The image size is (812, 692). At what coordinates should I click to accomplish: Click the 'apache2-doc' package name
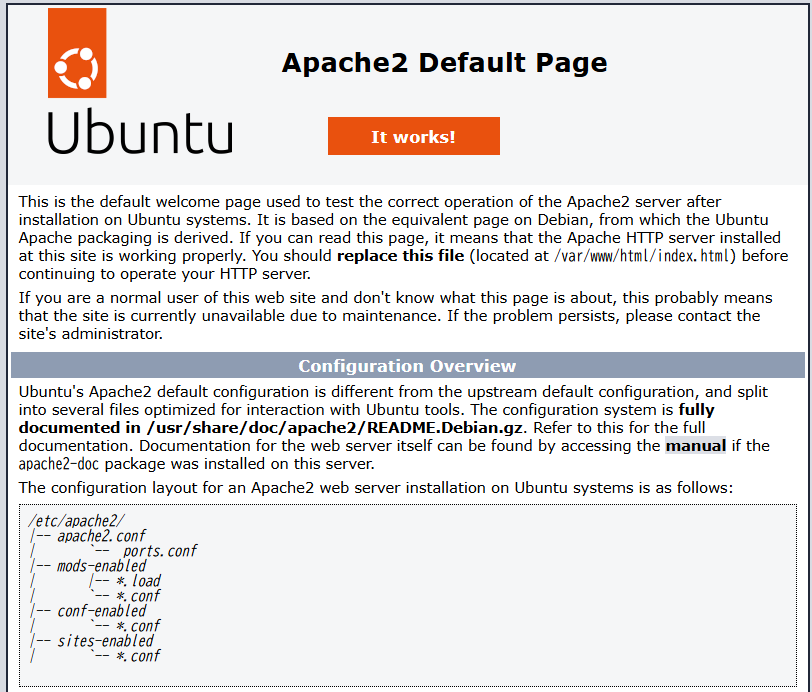click(x=59, y=464)
